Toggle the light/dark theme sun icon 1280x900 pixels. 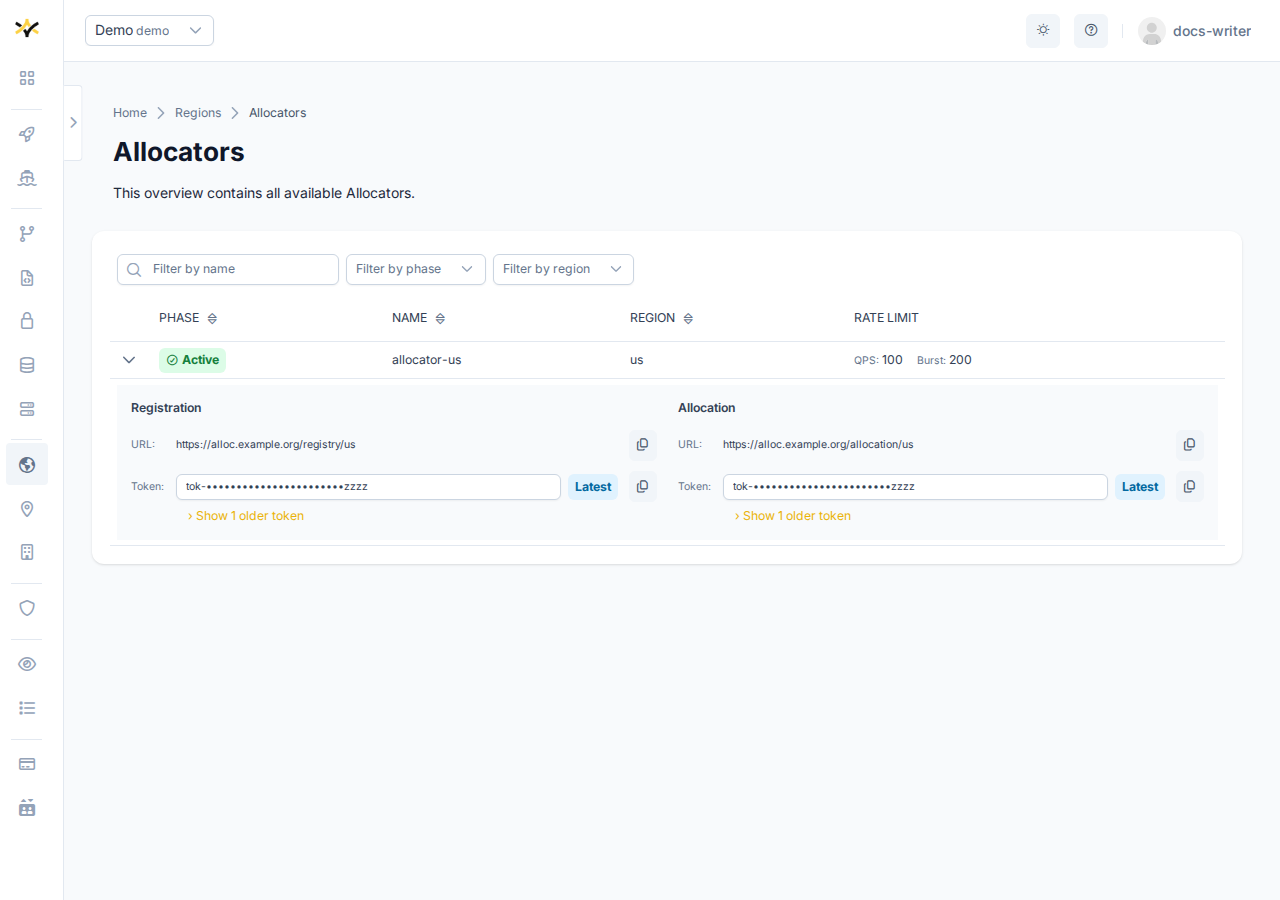1043,30
